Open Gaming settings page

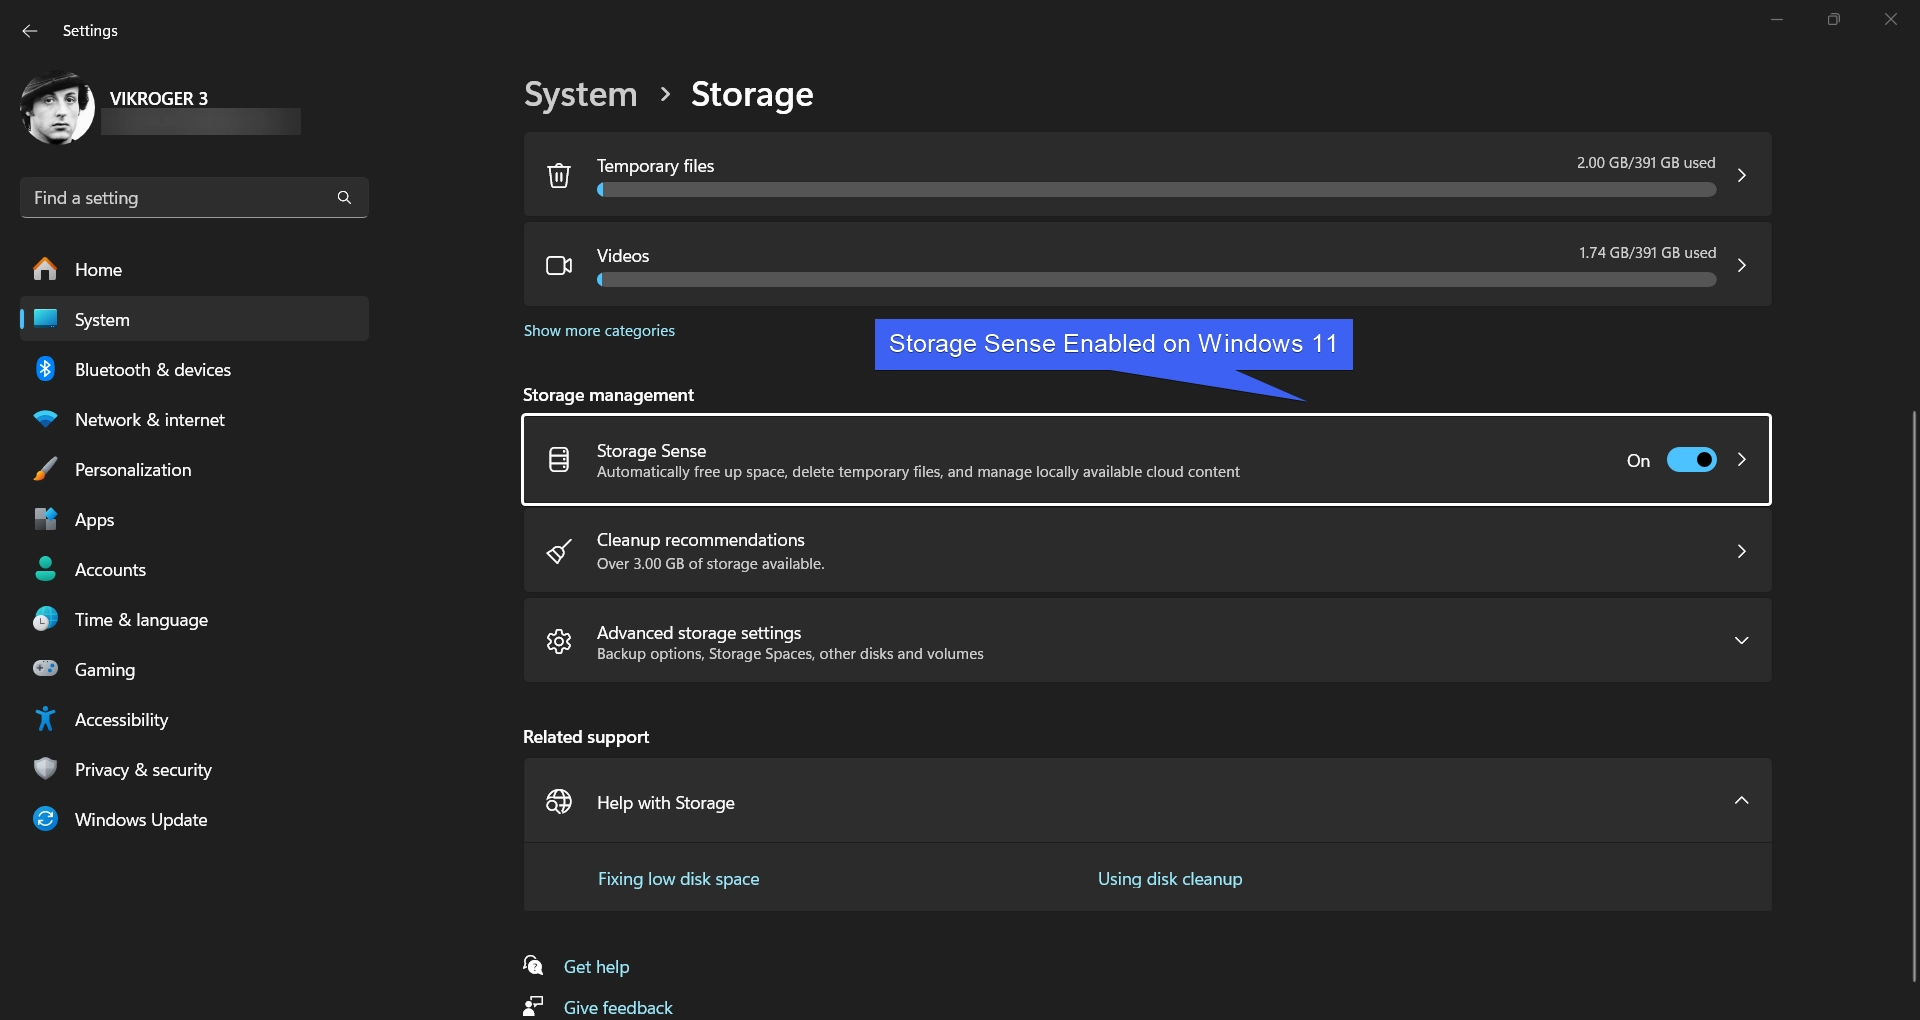pyautogui.click(x=194, y=669)
